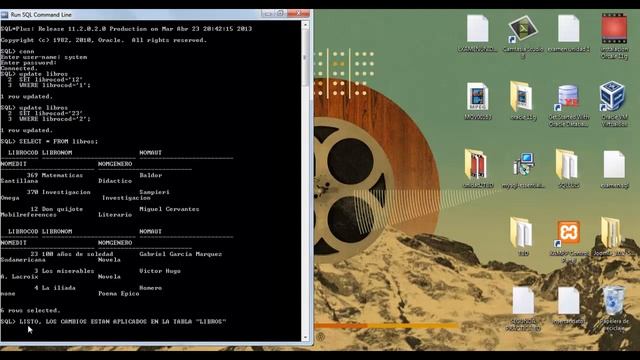This screenshot has height=360, width=640.
Task: Open blank file between Camtasia and red video
Action: 569,28
